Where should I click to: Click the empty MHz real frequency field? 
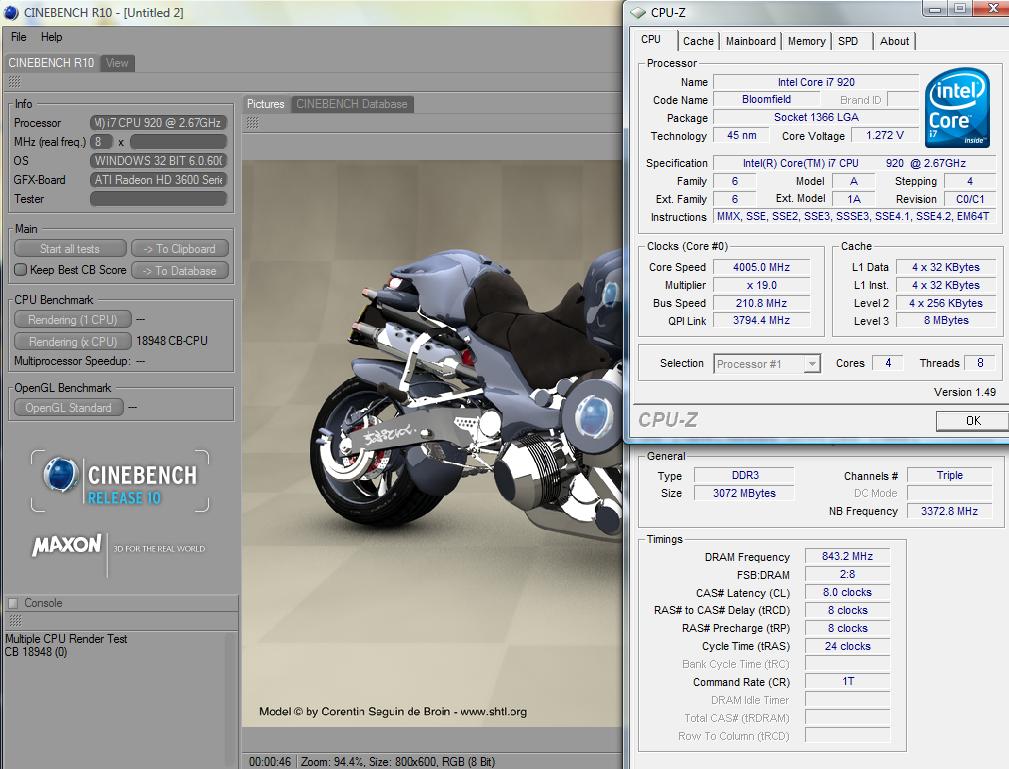(178, 142)
